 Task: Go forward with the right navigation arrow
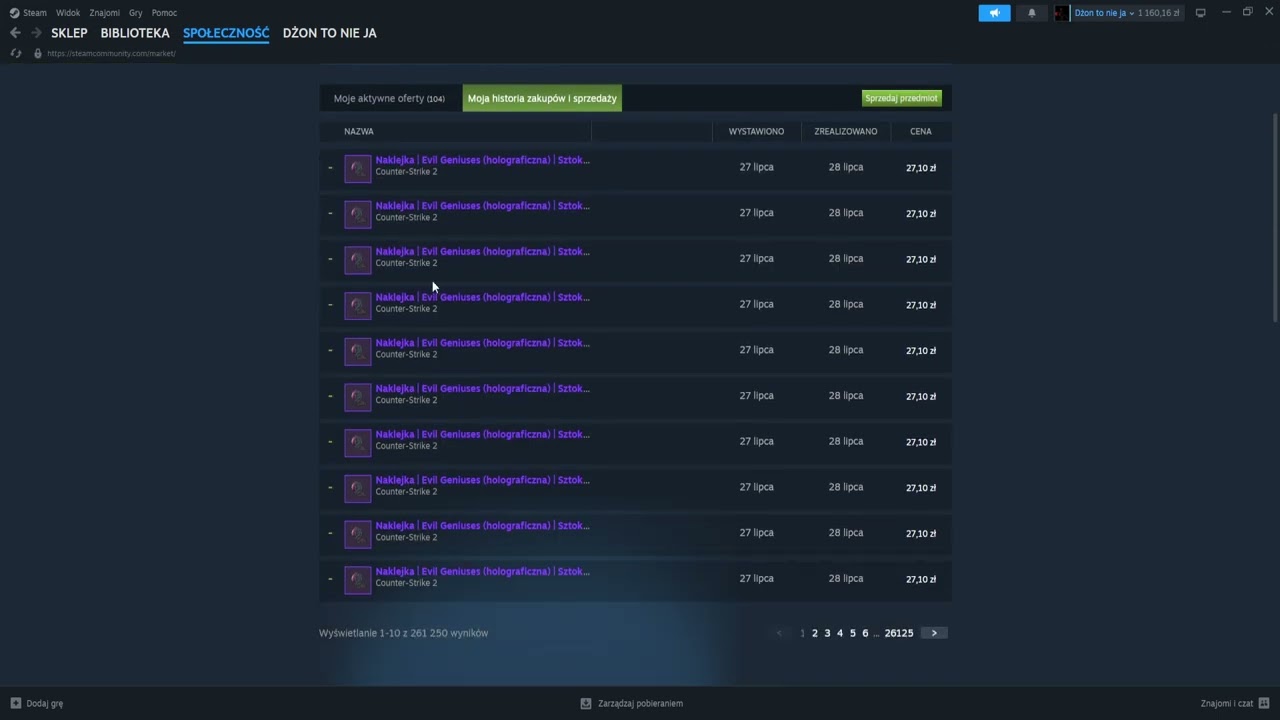coord(36,33)
